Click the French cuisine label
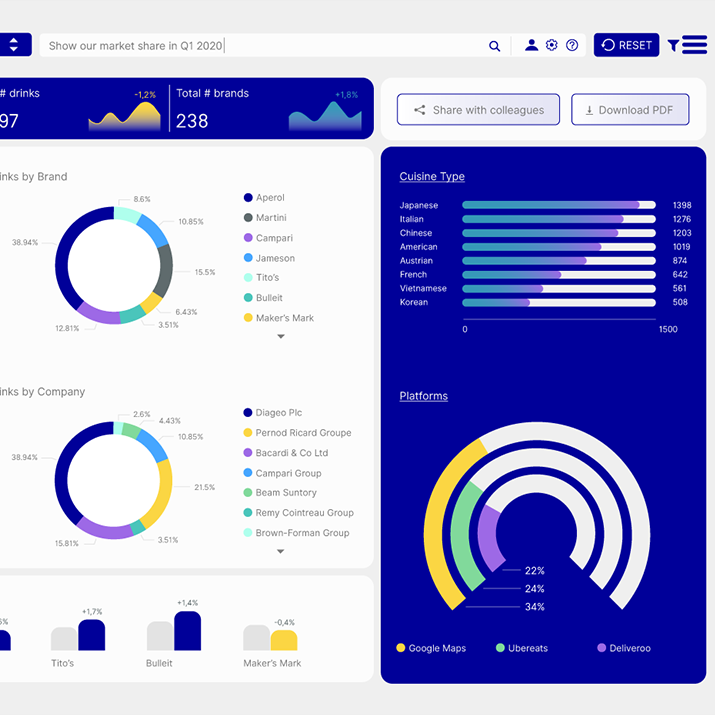Viewport: 715px width, 715px height. coord(413,275)
